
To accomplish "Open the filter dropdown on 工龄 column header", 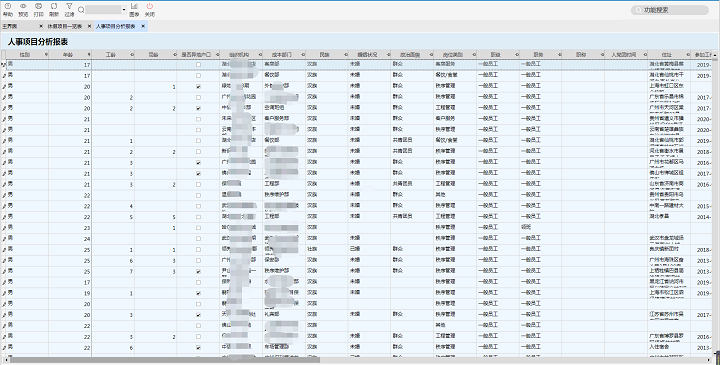I will 132,55.
